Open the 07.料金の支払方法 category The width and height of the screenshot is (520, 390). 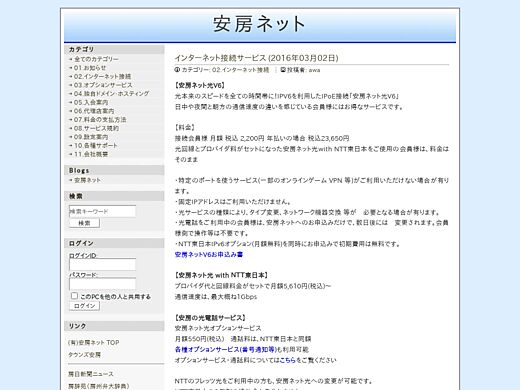click(100, 120)
